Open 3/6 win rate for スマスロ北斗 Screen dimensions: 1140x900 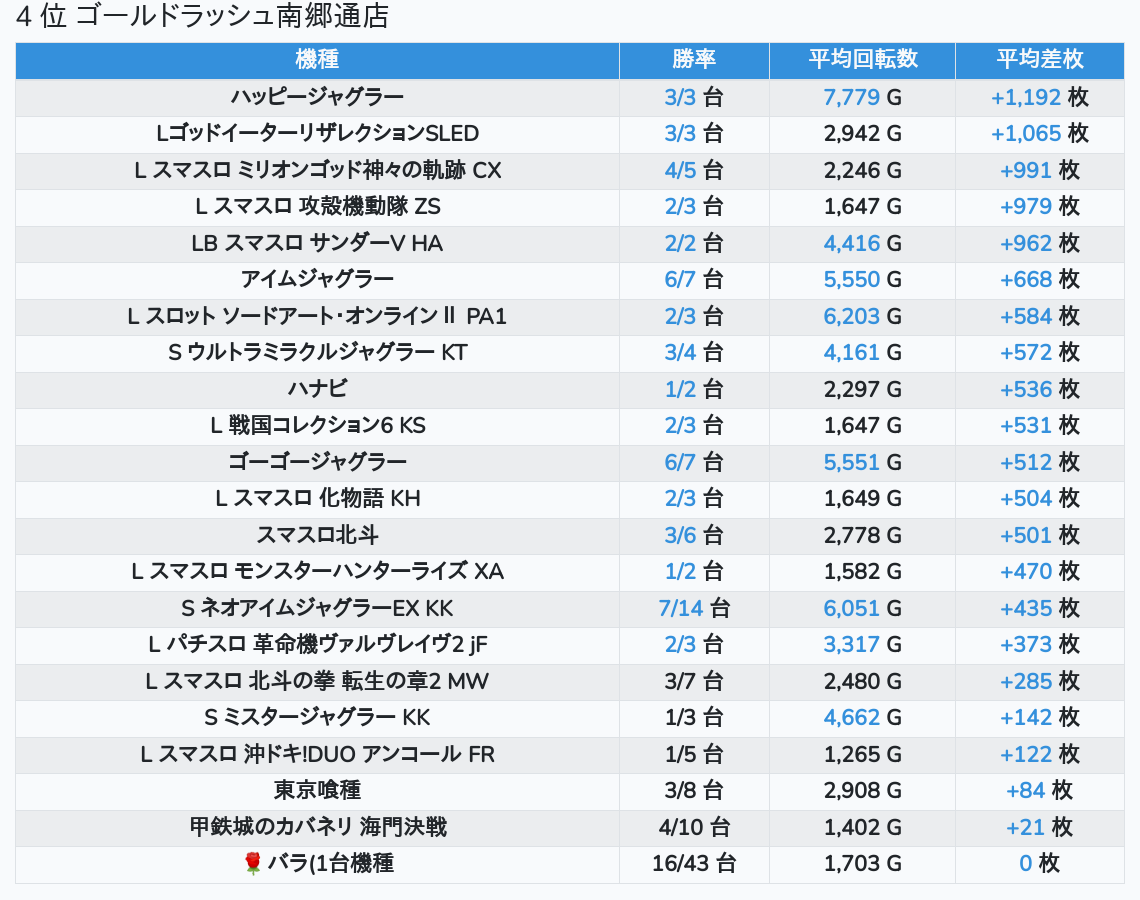pos(680,535)
